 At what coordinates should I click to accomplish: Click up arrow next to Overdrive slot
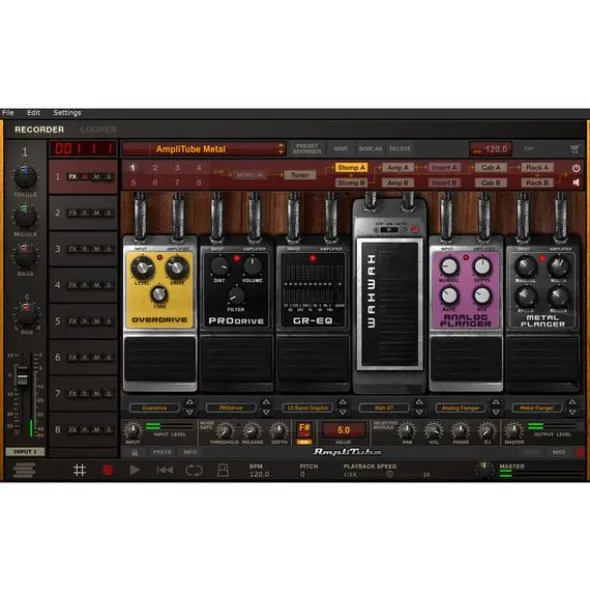pyautogui.click(x=190, y=402)
